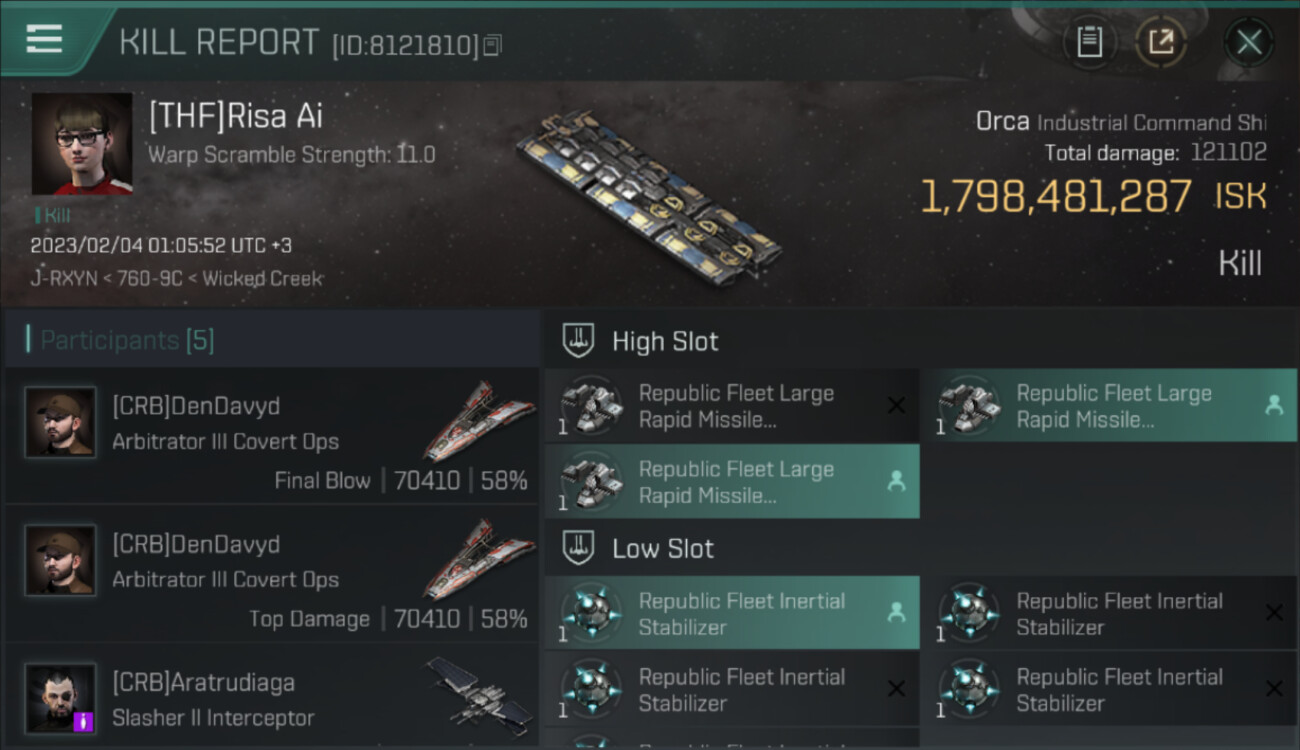This screenshot has height=750, width=1300.
Task: Open Top Damage DenDavyd participant entry
Action: 272,574
